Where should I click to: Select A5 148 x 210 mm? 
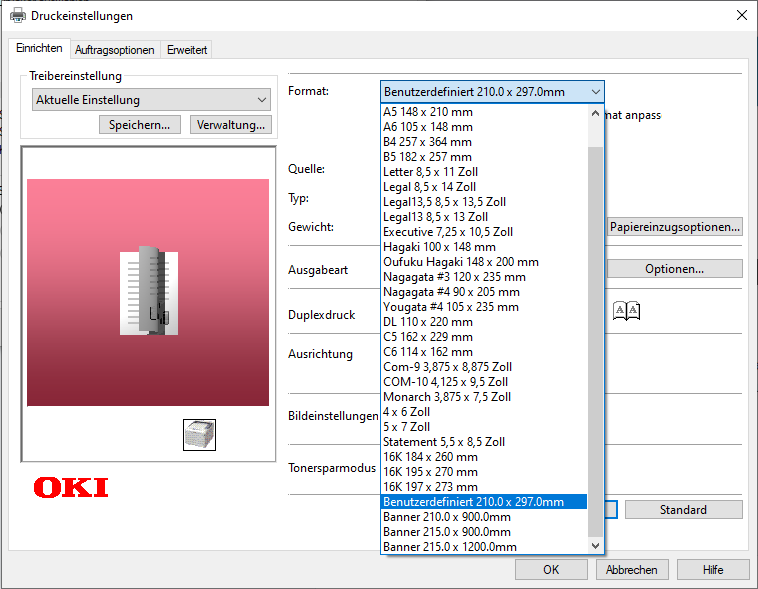click(x=484, y=112)
